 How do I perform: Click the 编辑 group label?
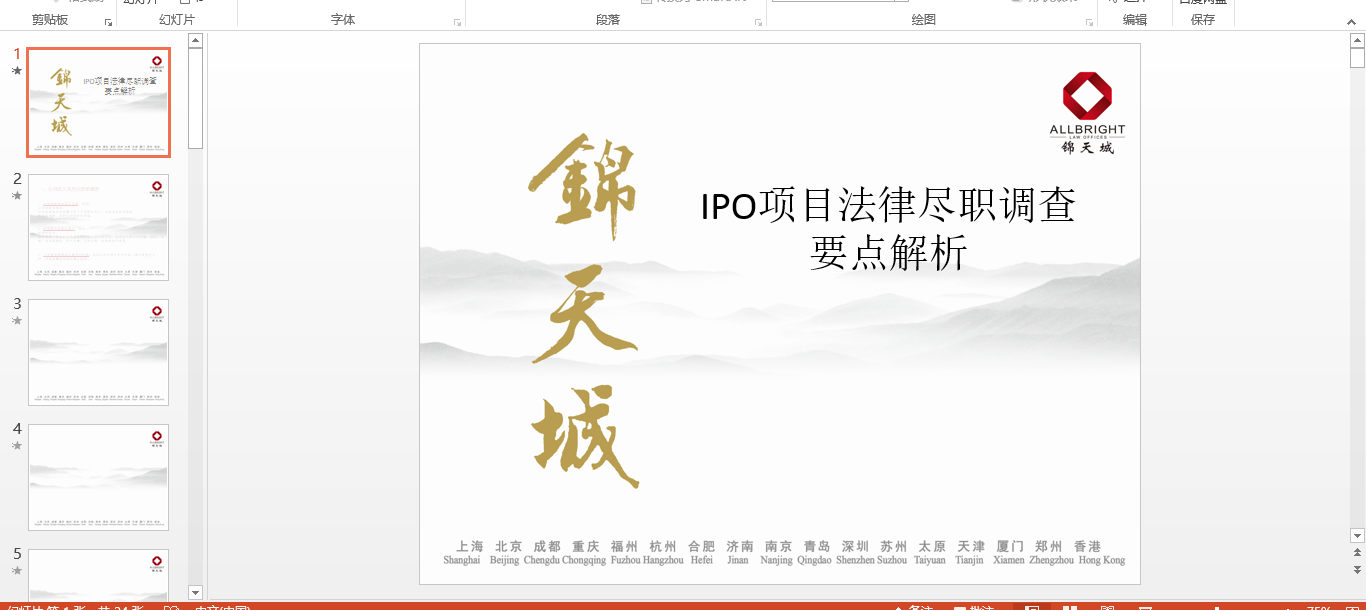(1135, 20)
